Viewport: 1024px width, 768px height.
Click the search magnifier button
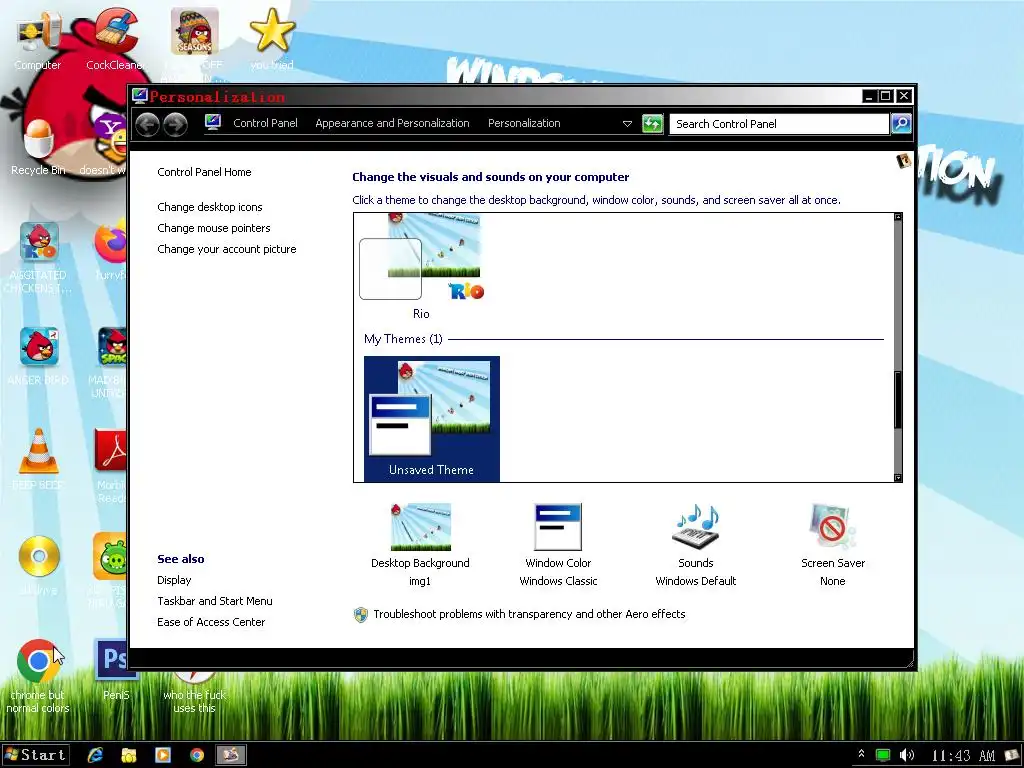click(x=901, y=123)
